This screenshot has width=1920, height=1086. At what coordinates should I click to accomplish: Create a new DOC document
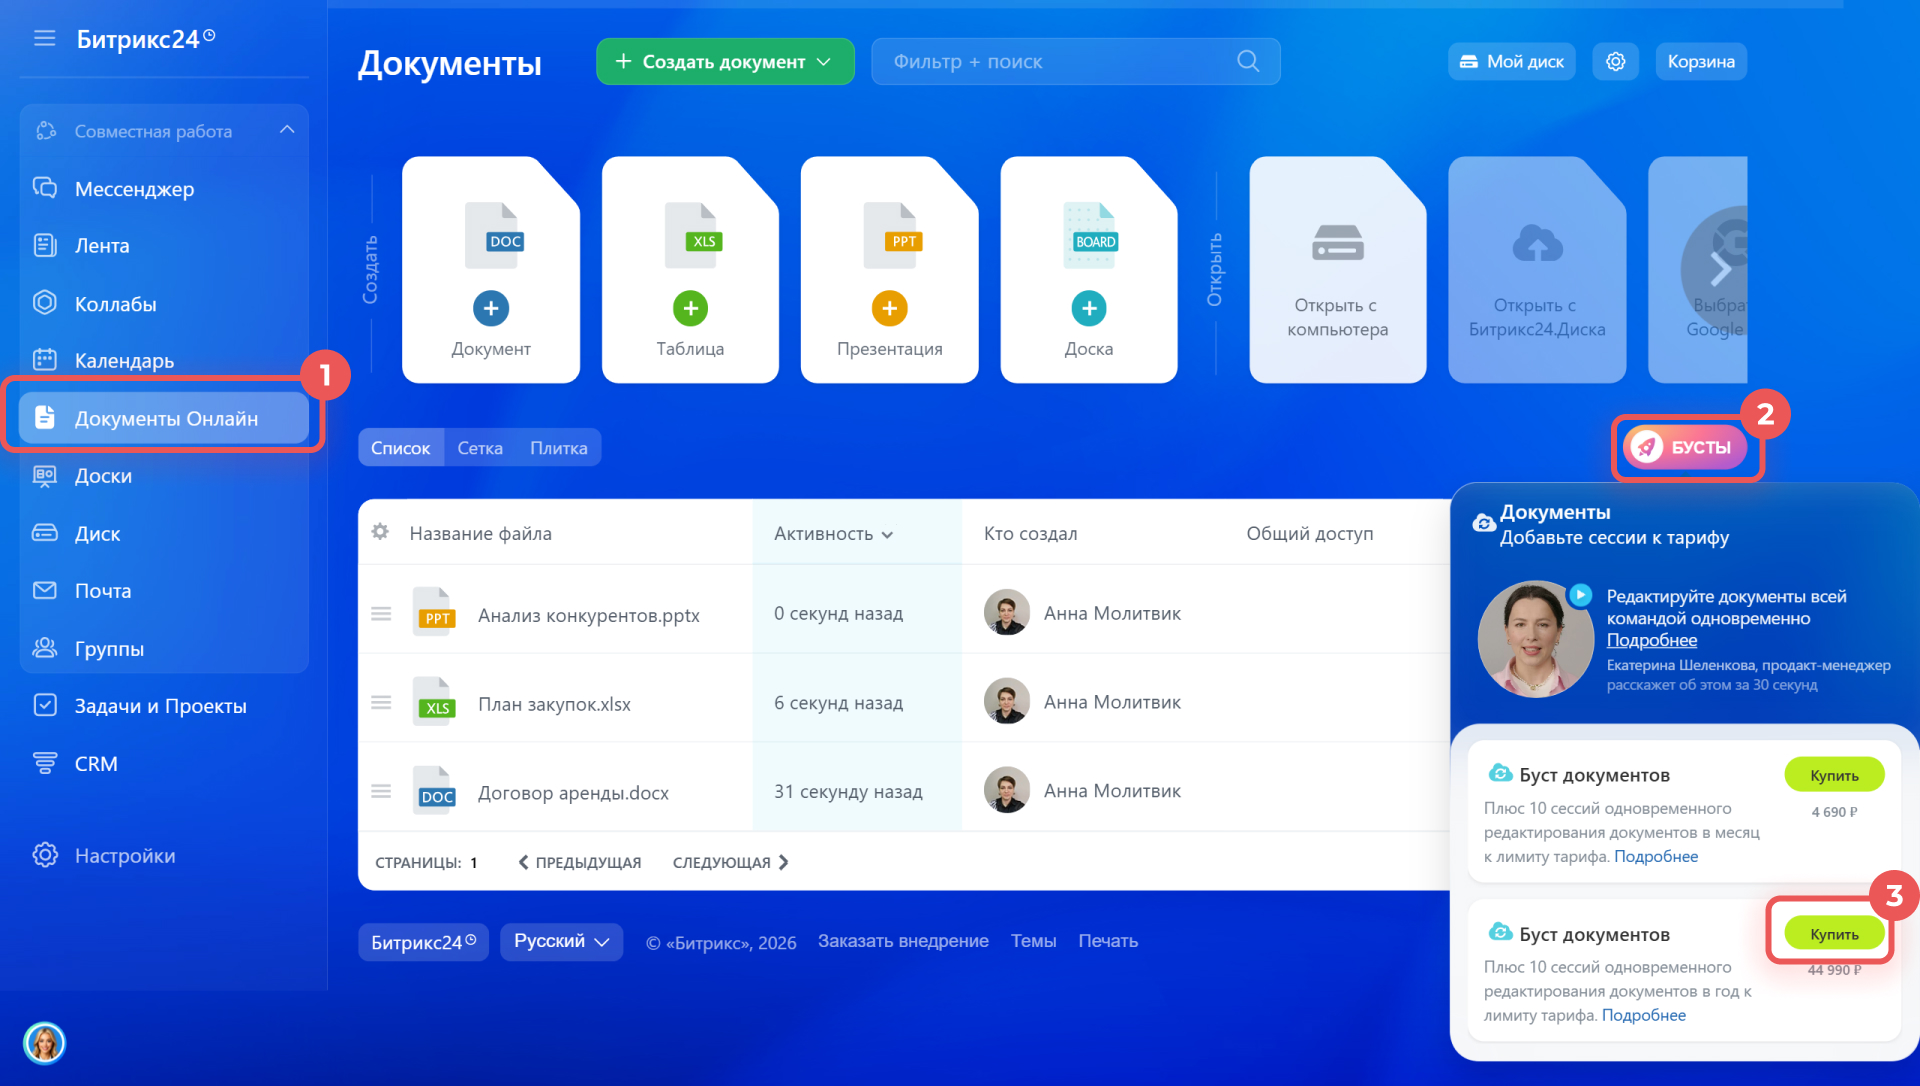tap(490, 309)
